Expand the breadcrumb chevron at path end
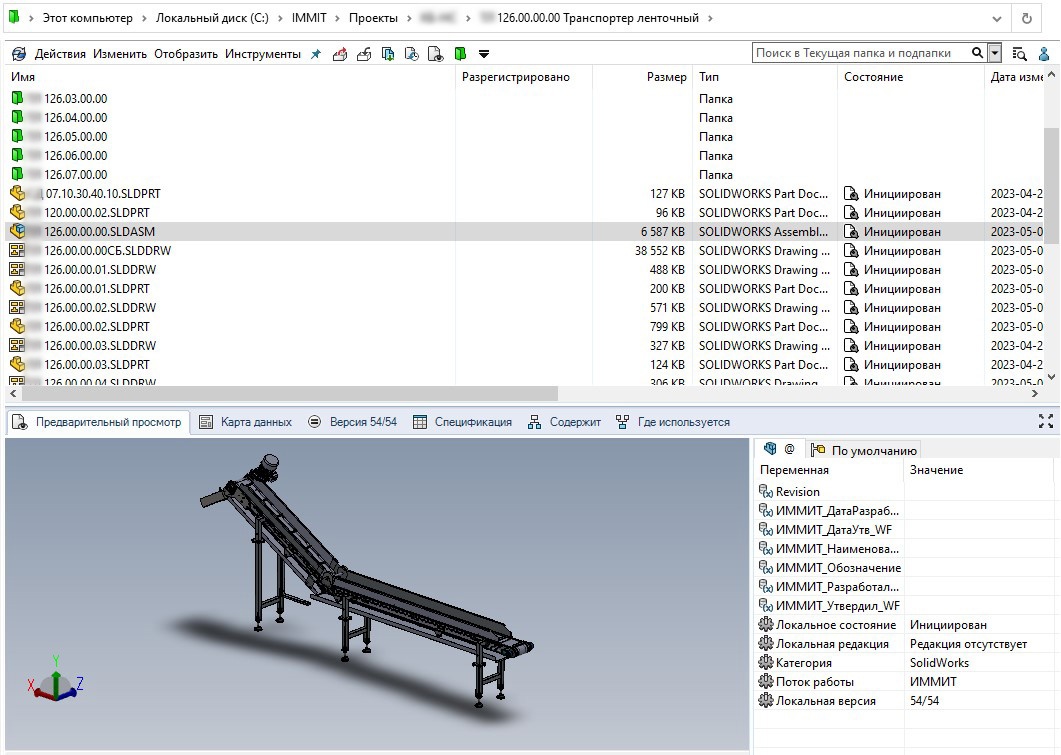 pyautogui.click(x=998, y=17)
